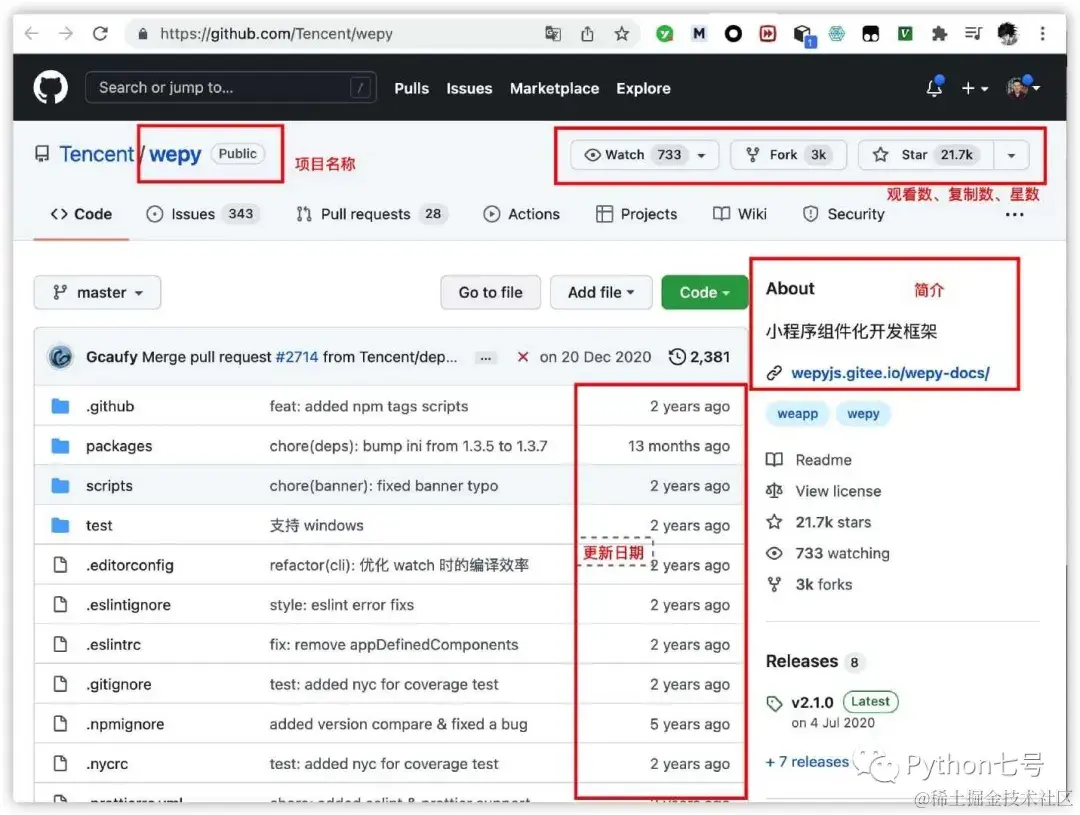Click the Go to file button
Screen dimensions: 1080x815
coord(490,292)
